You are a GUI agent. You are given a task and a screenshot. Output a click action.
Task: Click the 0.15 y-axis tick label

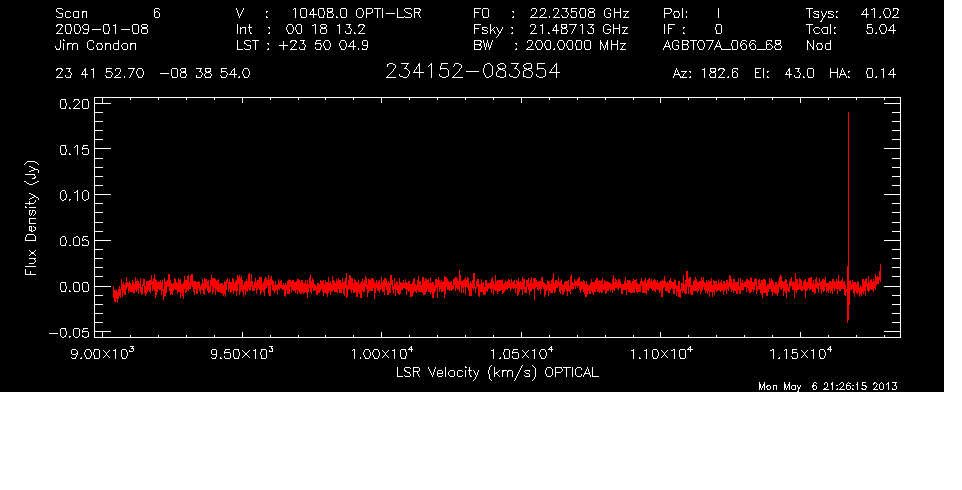(x=74, y=150)
